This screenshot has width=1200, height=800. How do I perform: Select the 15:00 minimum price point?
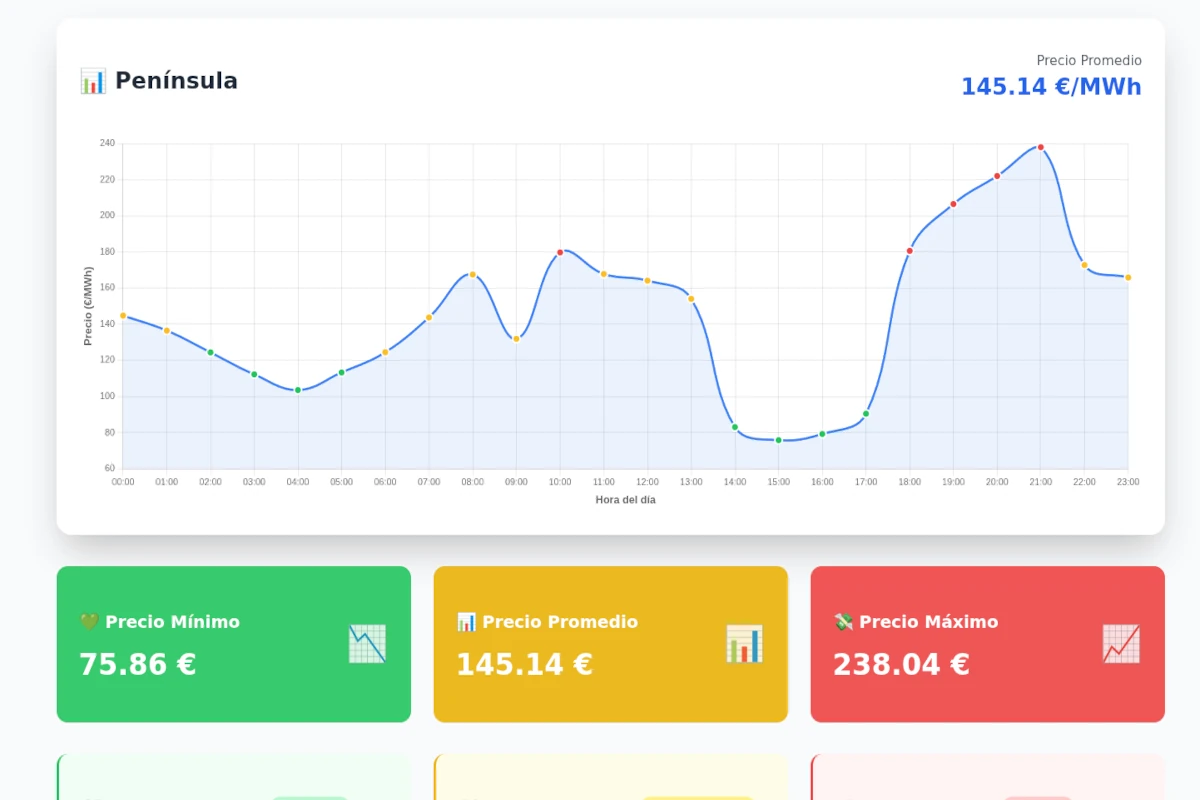[778, 440]
